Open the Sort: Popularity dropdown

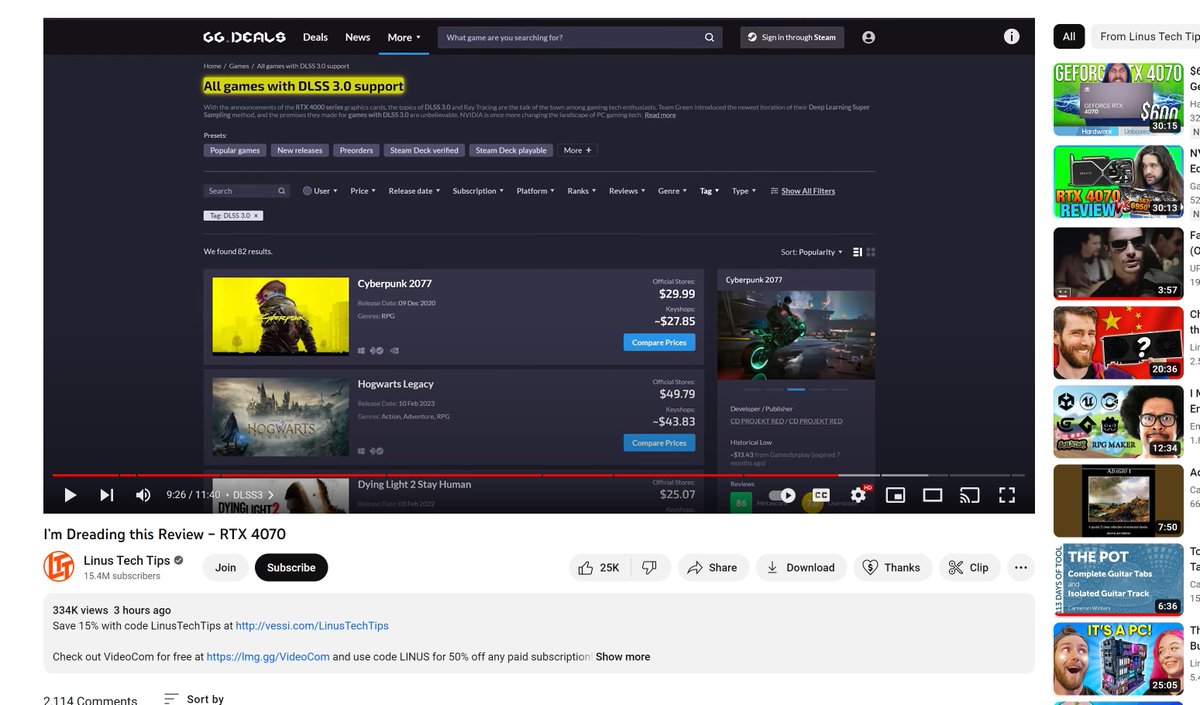(x=812, y=252)
